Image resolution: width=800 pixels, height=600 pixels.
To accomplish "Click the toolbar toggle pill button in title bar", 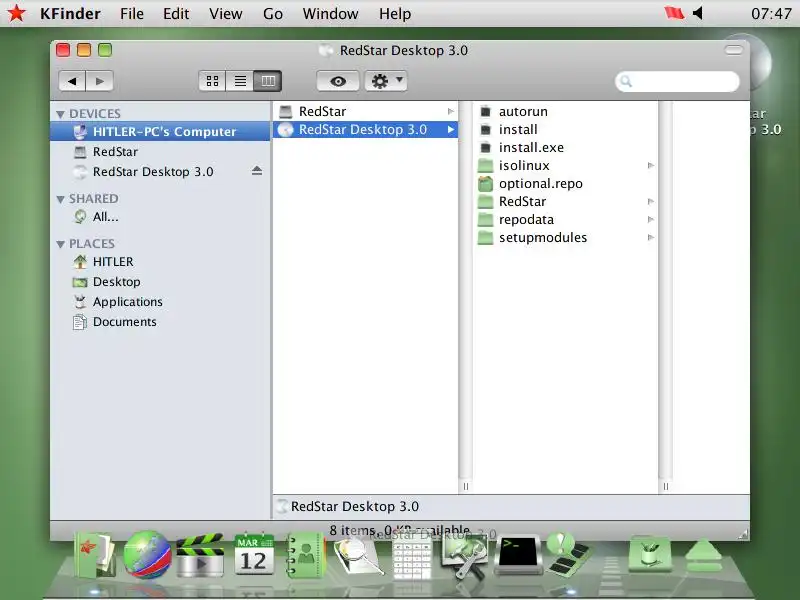I will tap(734, 50).
